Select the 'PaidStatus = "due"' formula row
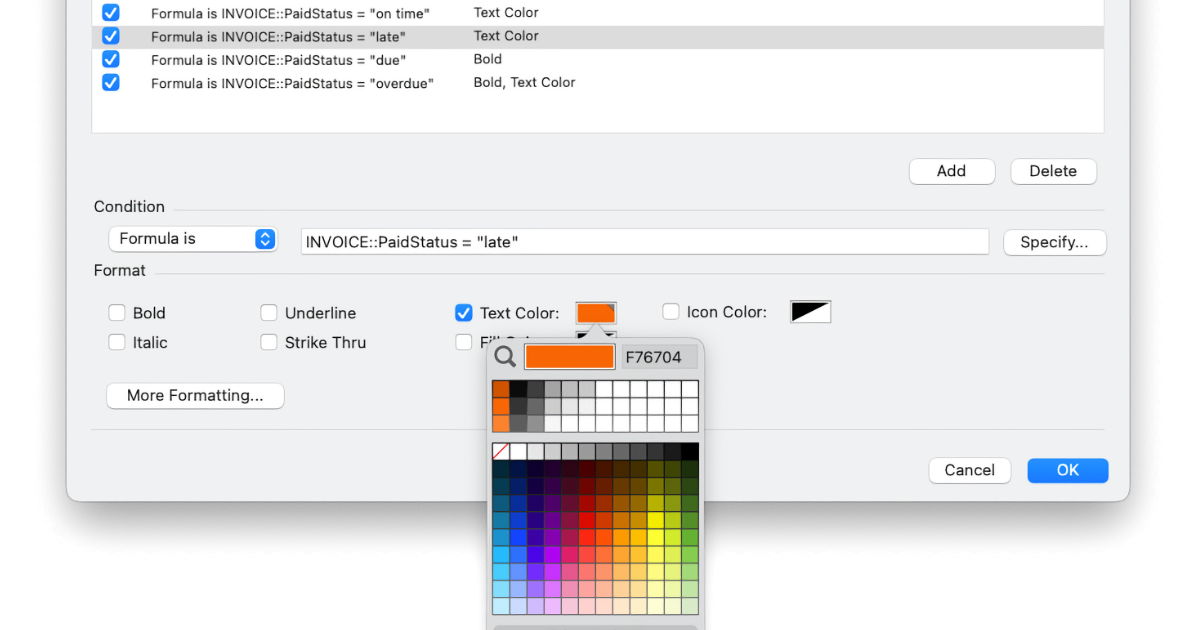The image size is (1200, 630). pos(598,59)
